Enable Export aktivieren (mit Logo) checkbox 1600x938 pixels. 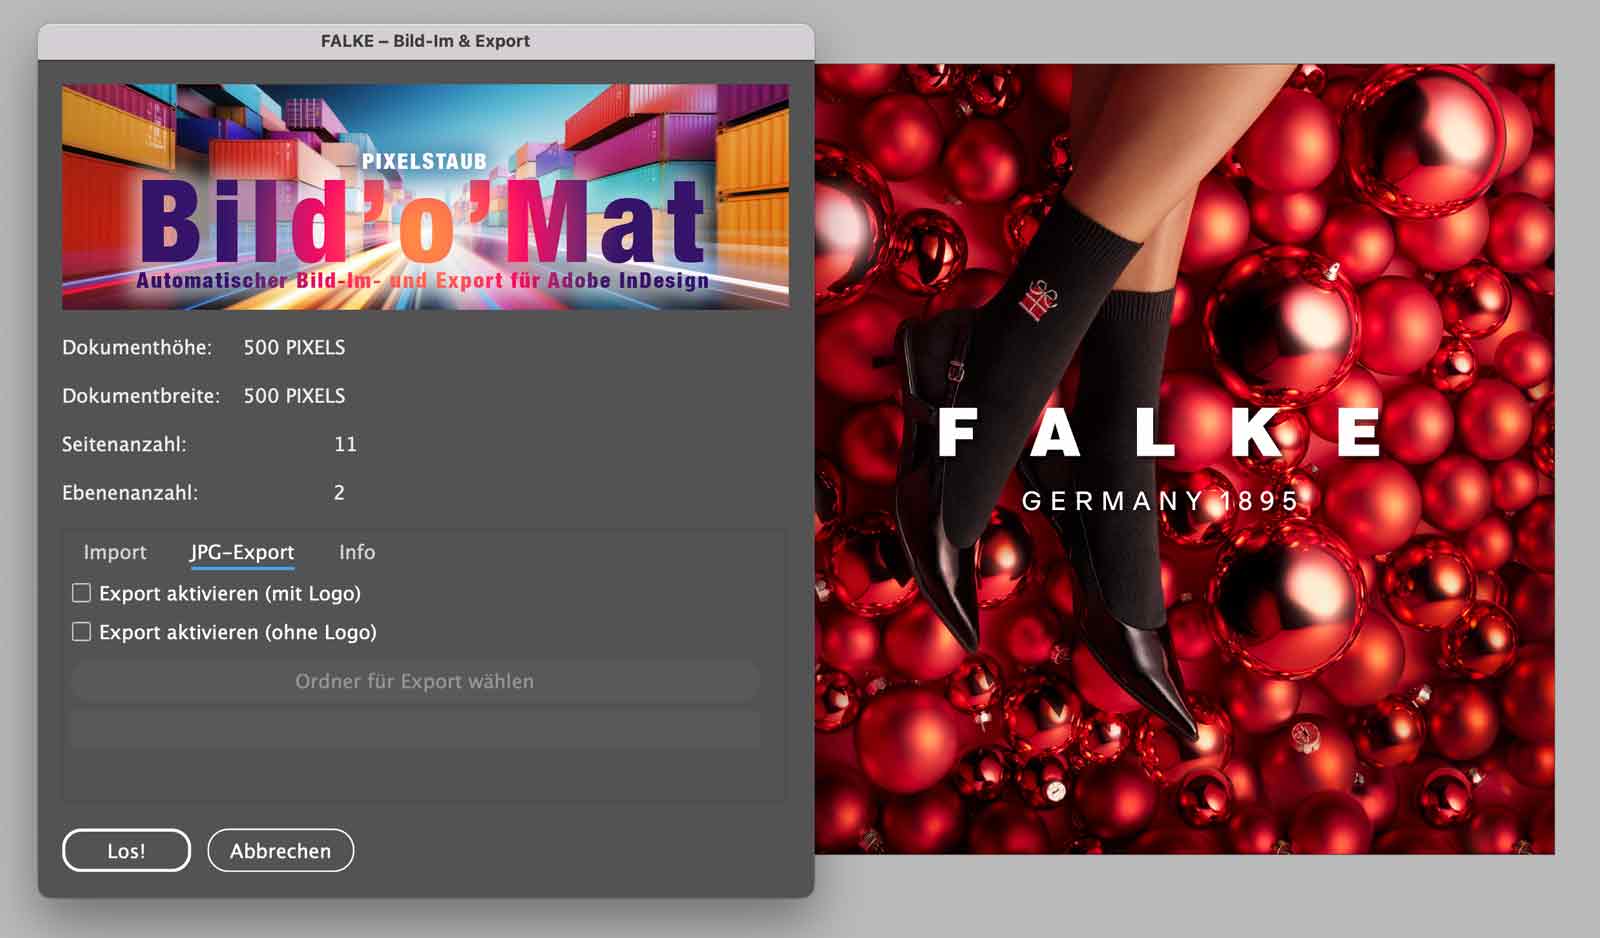pos(82,593)
